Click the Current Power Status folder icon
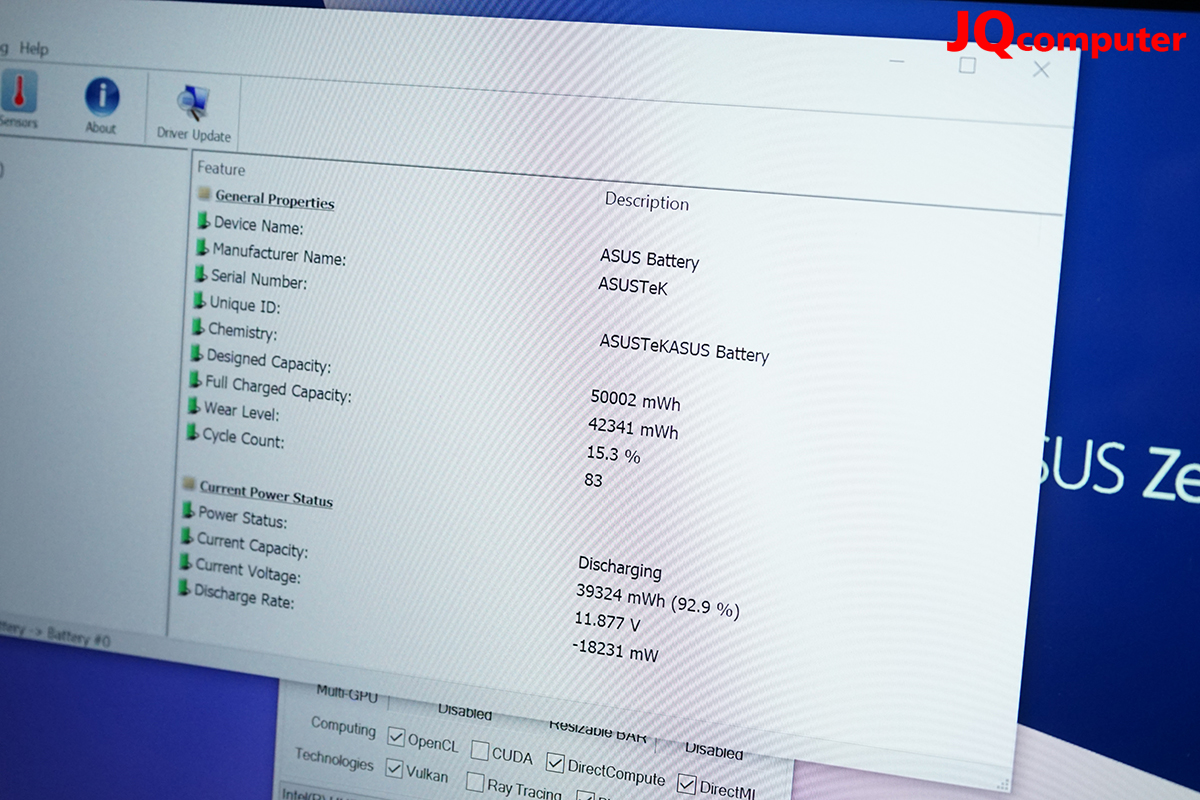1200x800 pixels. [188, 484]
